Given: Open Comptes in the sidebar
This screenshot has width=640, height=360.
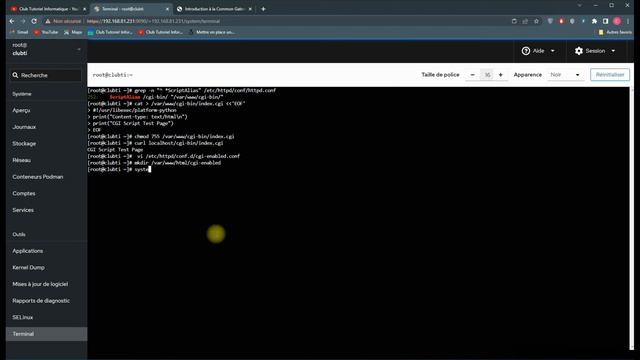Looking at the screenshot, I should pos(24,194).
